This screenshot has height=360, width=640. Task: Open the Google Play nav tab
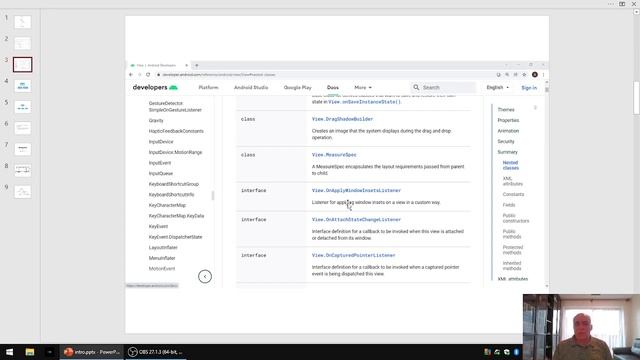(x=298, y=87)
